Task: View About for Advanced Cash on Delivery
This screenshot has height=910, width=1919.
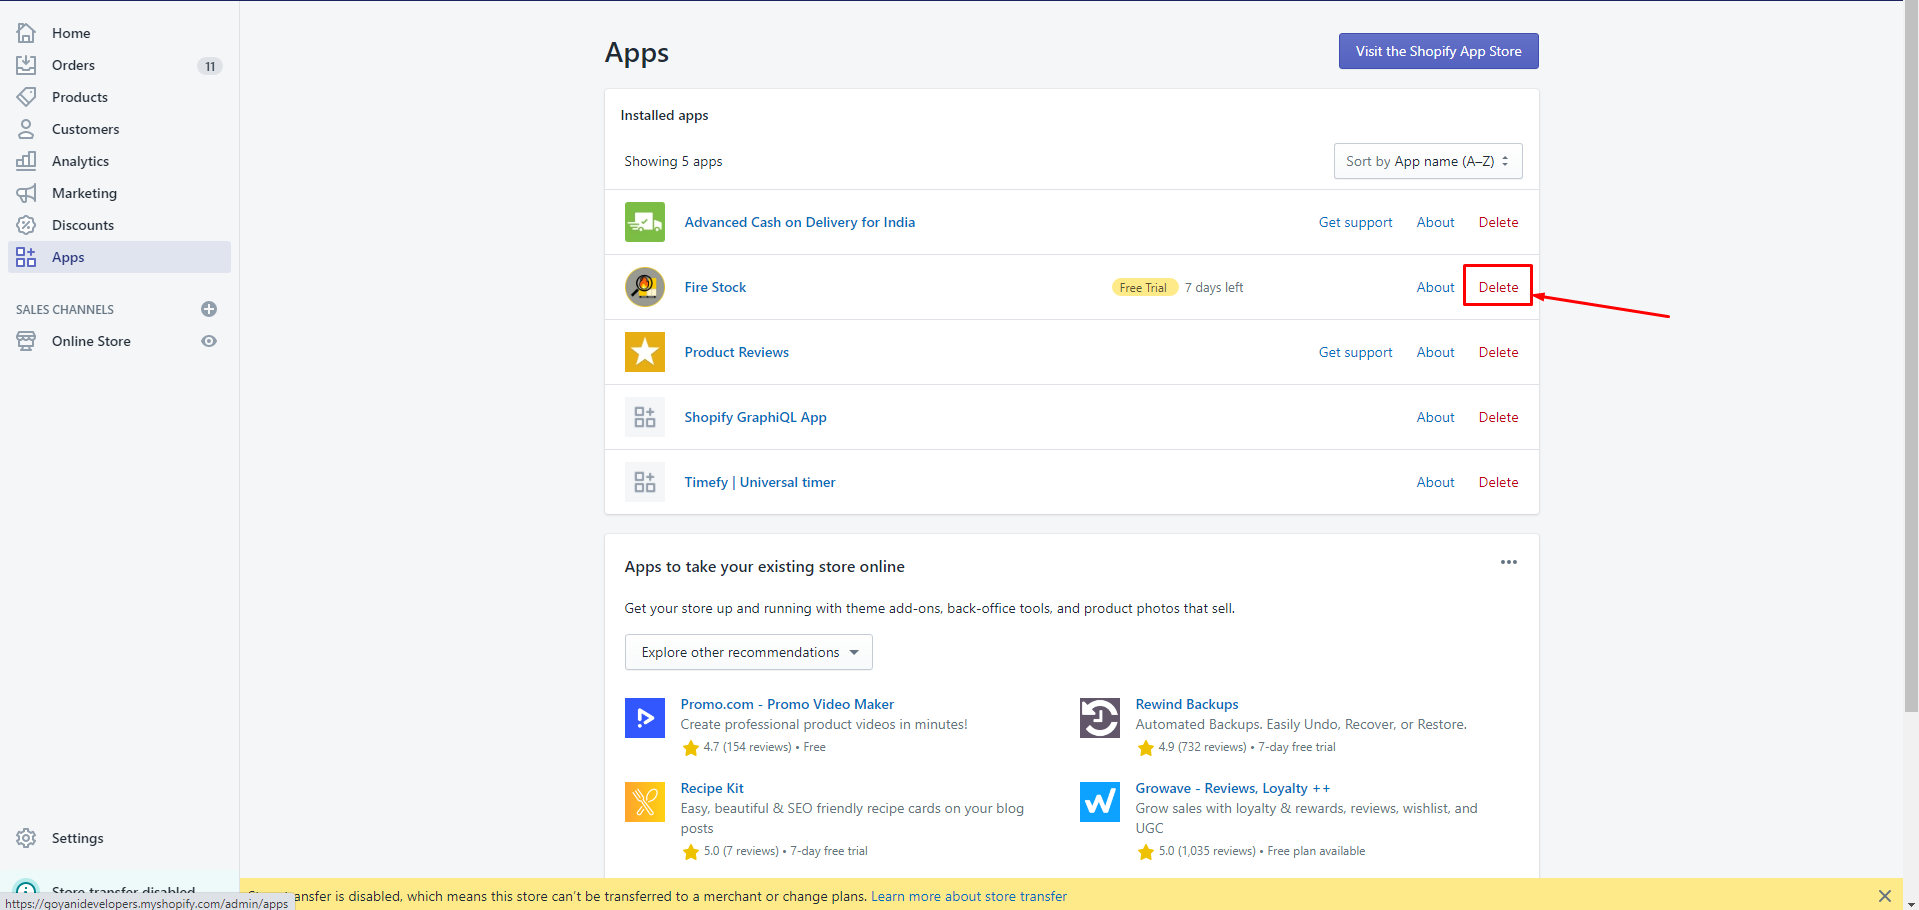Action: click(1436, 222)
